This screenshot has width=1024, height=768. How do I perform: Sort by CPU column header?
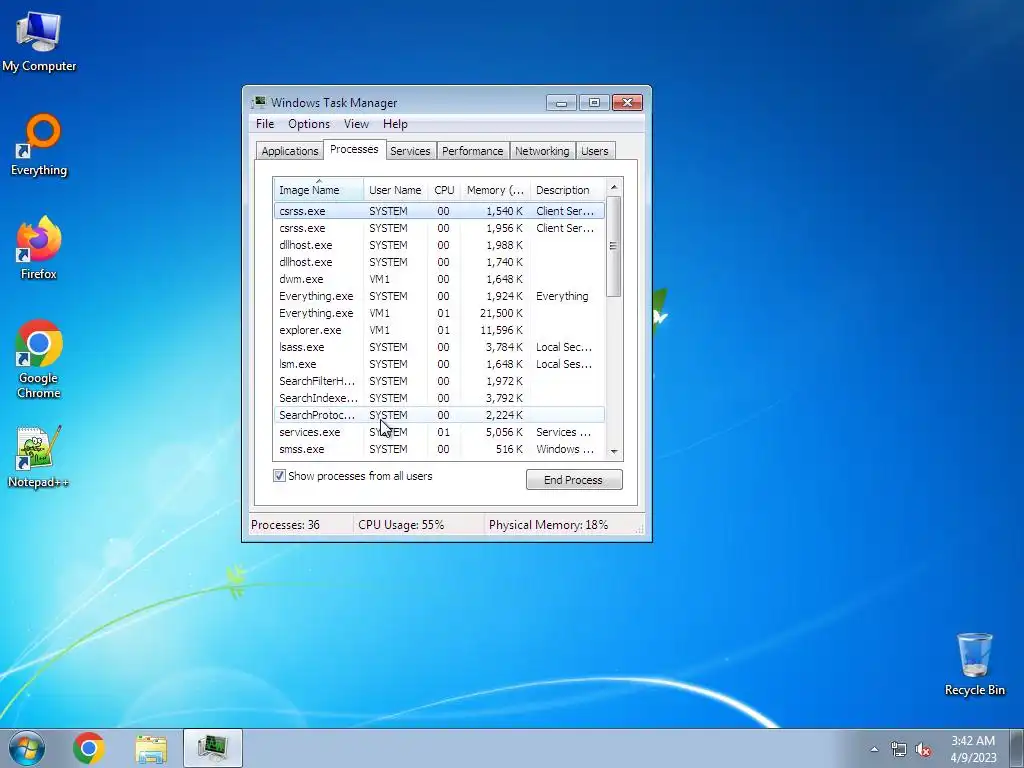[444, 190]
